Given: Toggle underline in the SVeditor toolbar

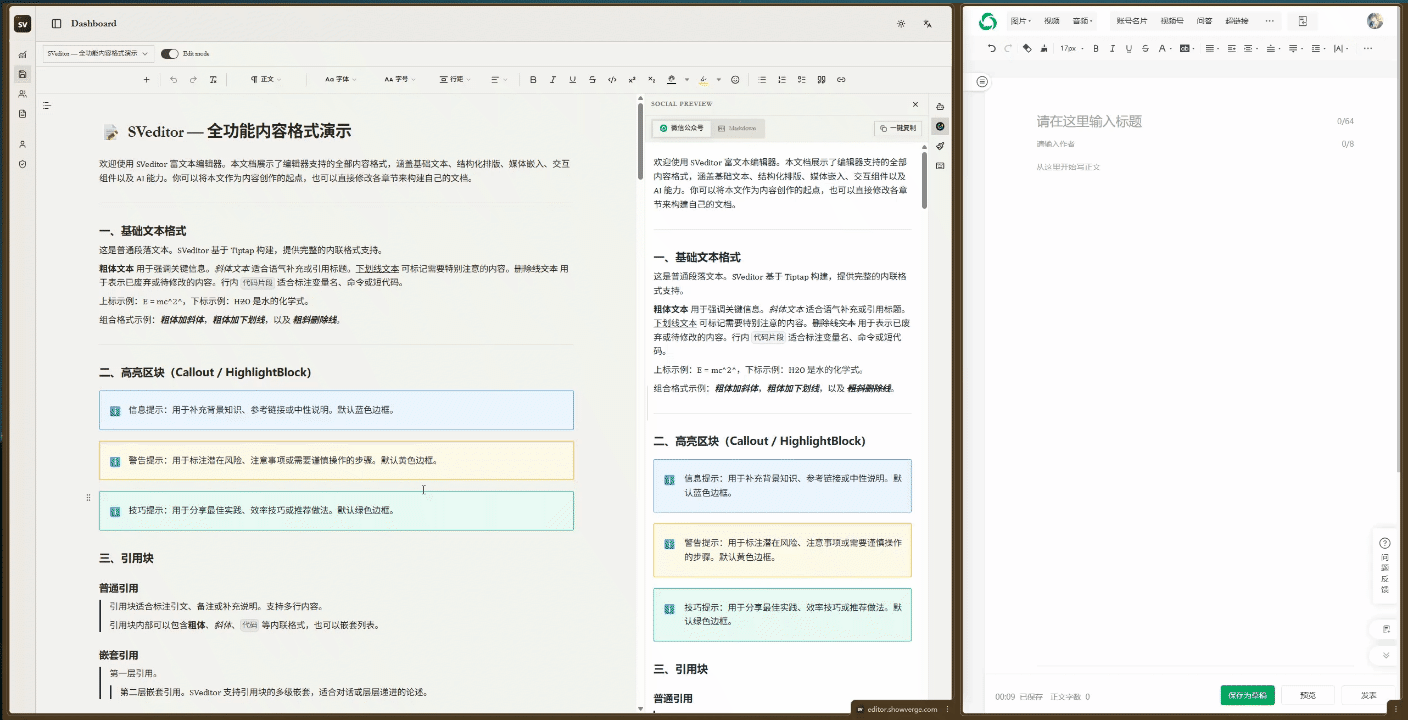Looking at the screenshot, I should [572, 79].
